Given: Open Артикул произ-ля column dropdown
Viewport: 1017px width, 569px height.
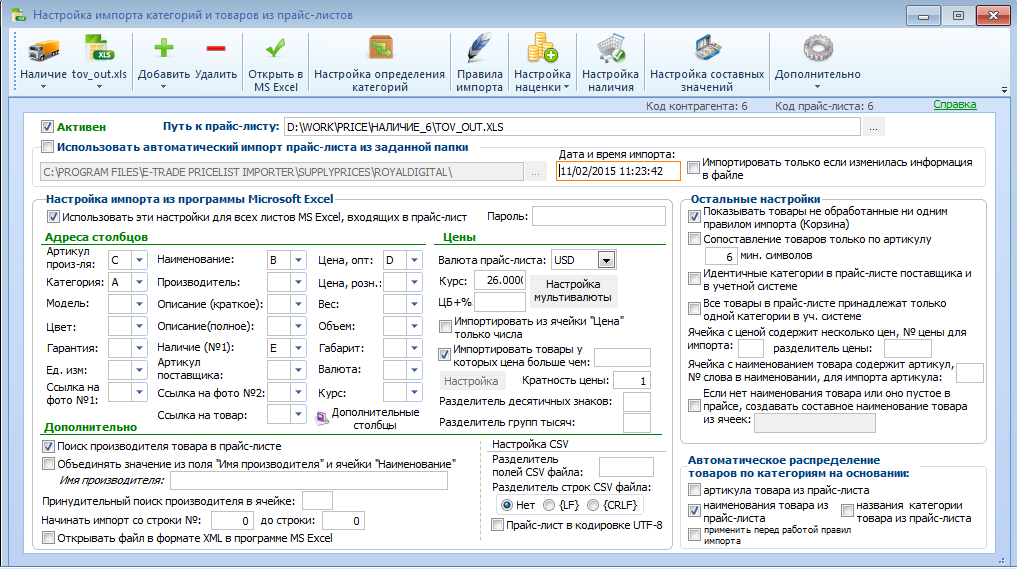Looking at the screenshot, I should tap(139, 260).
